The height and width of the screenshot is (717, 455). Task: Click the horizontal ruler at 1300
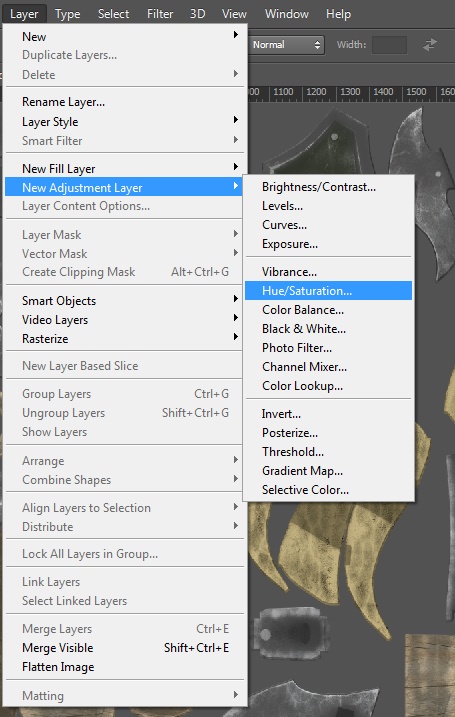click(350, 92)
